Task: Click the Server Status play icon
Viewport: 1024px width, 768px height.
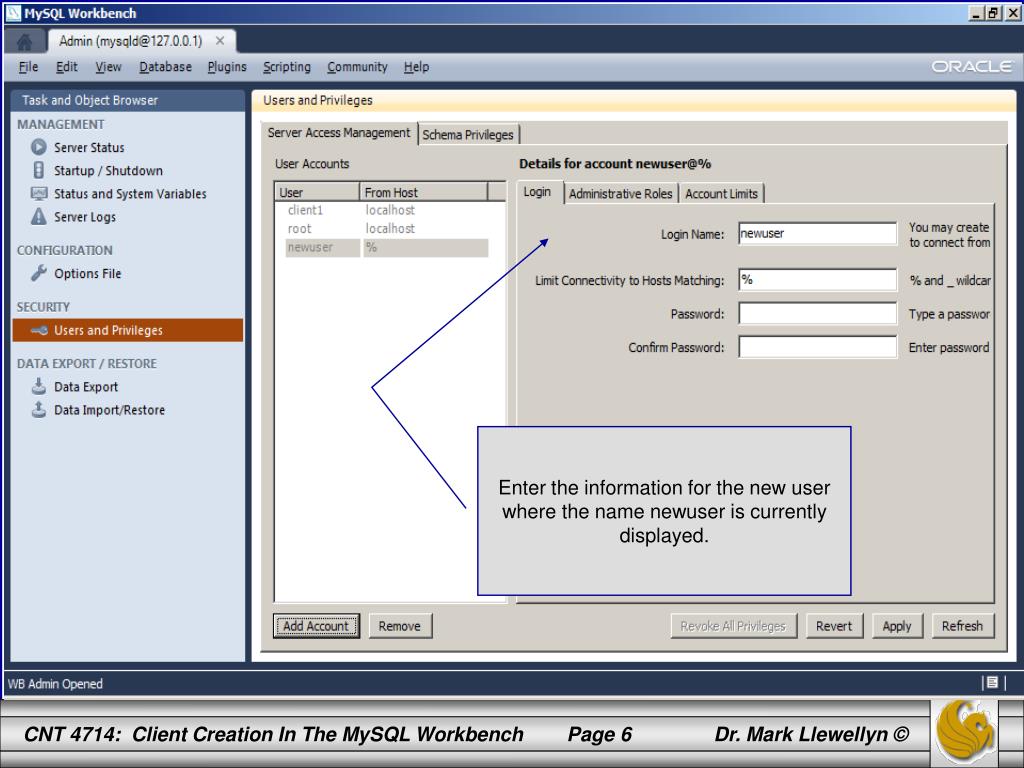Action: coord(39,147)
